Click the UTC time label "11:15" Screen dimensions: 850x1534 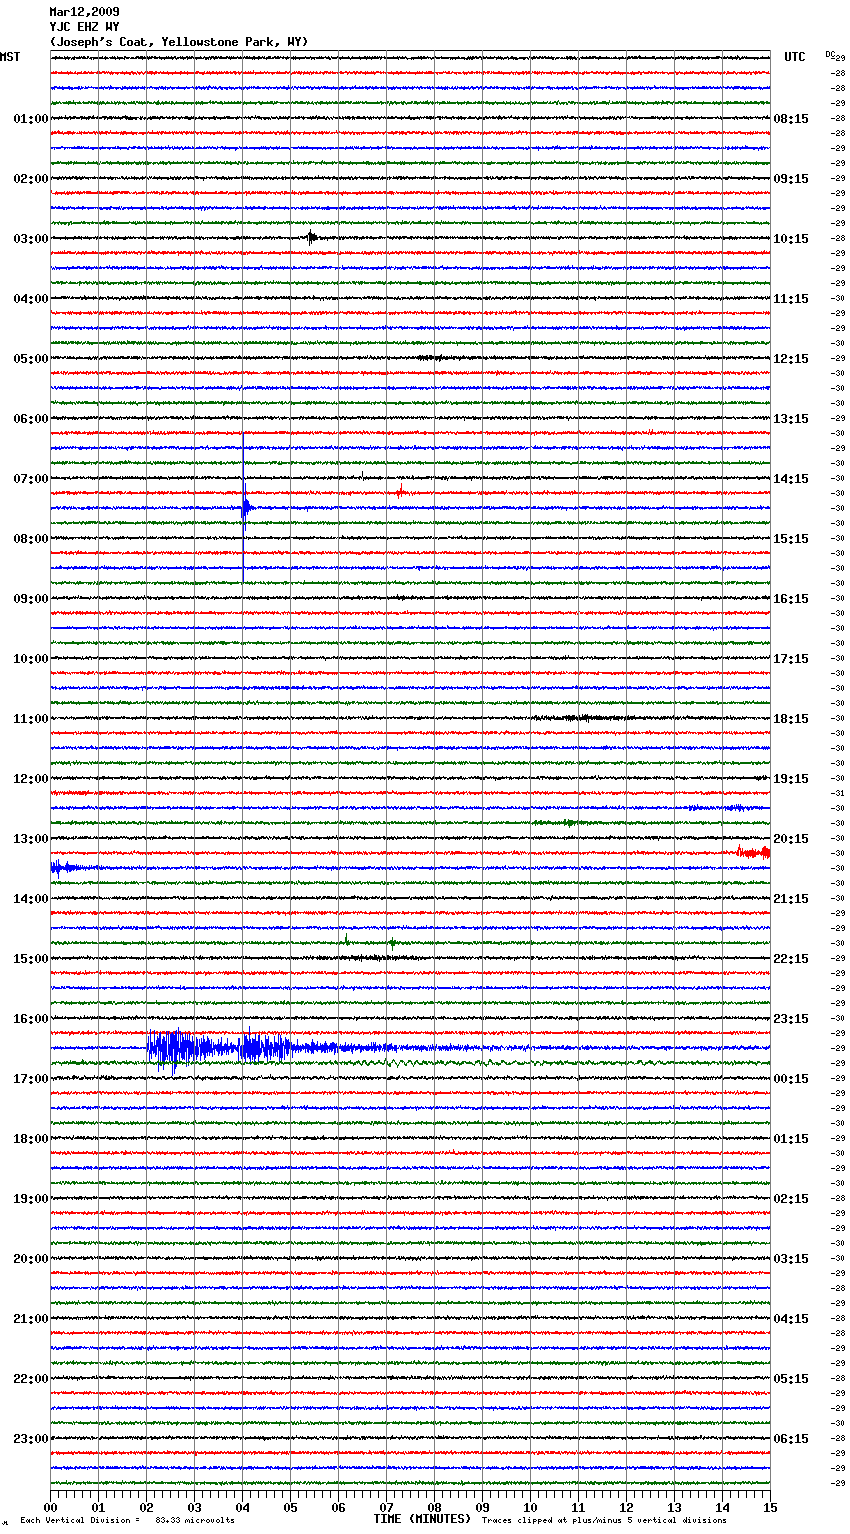(x=791, y=299)
